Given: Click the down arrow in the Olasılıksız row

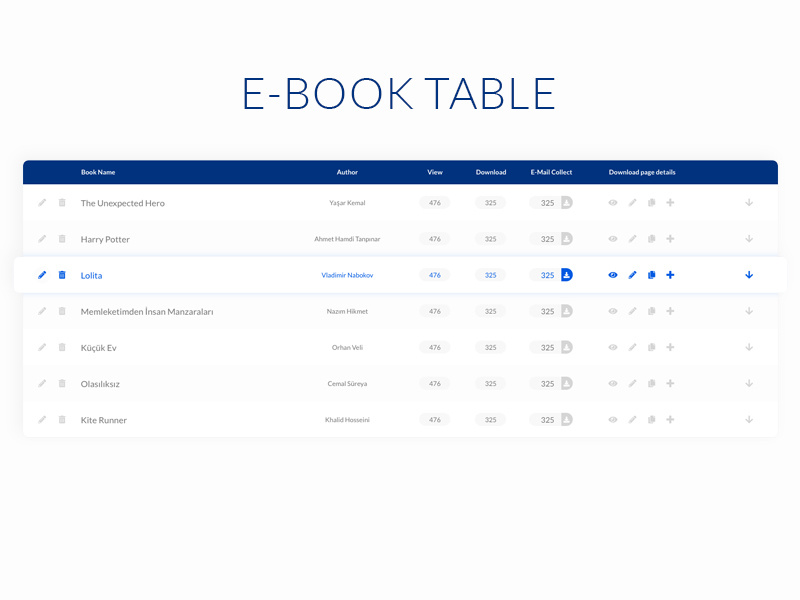Looking at the screenshot, I should click(x=748, y=383).
